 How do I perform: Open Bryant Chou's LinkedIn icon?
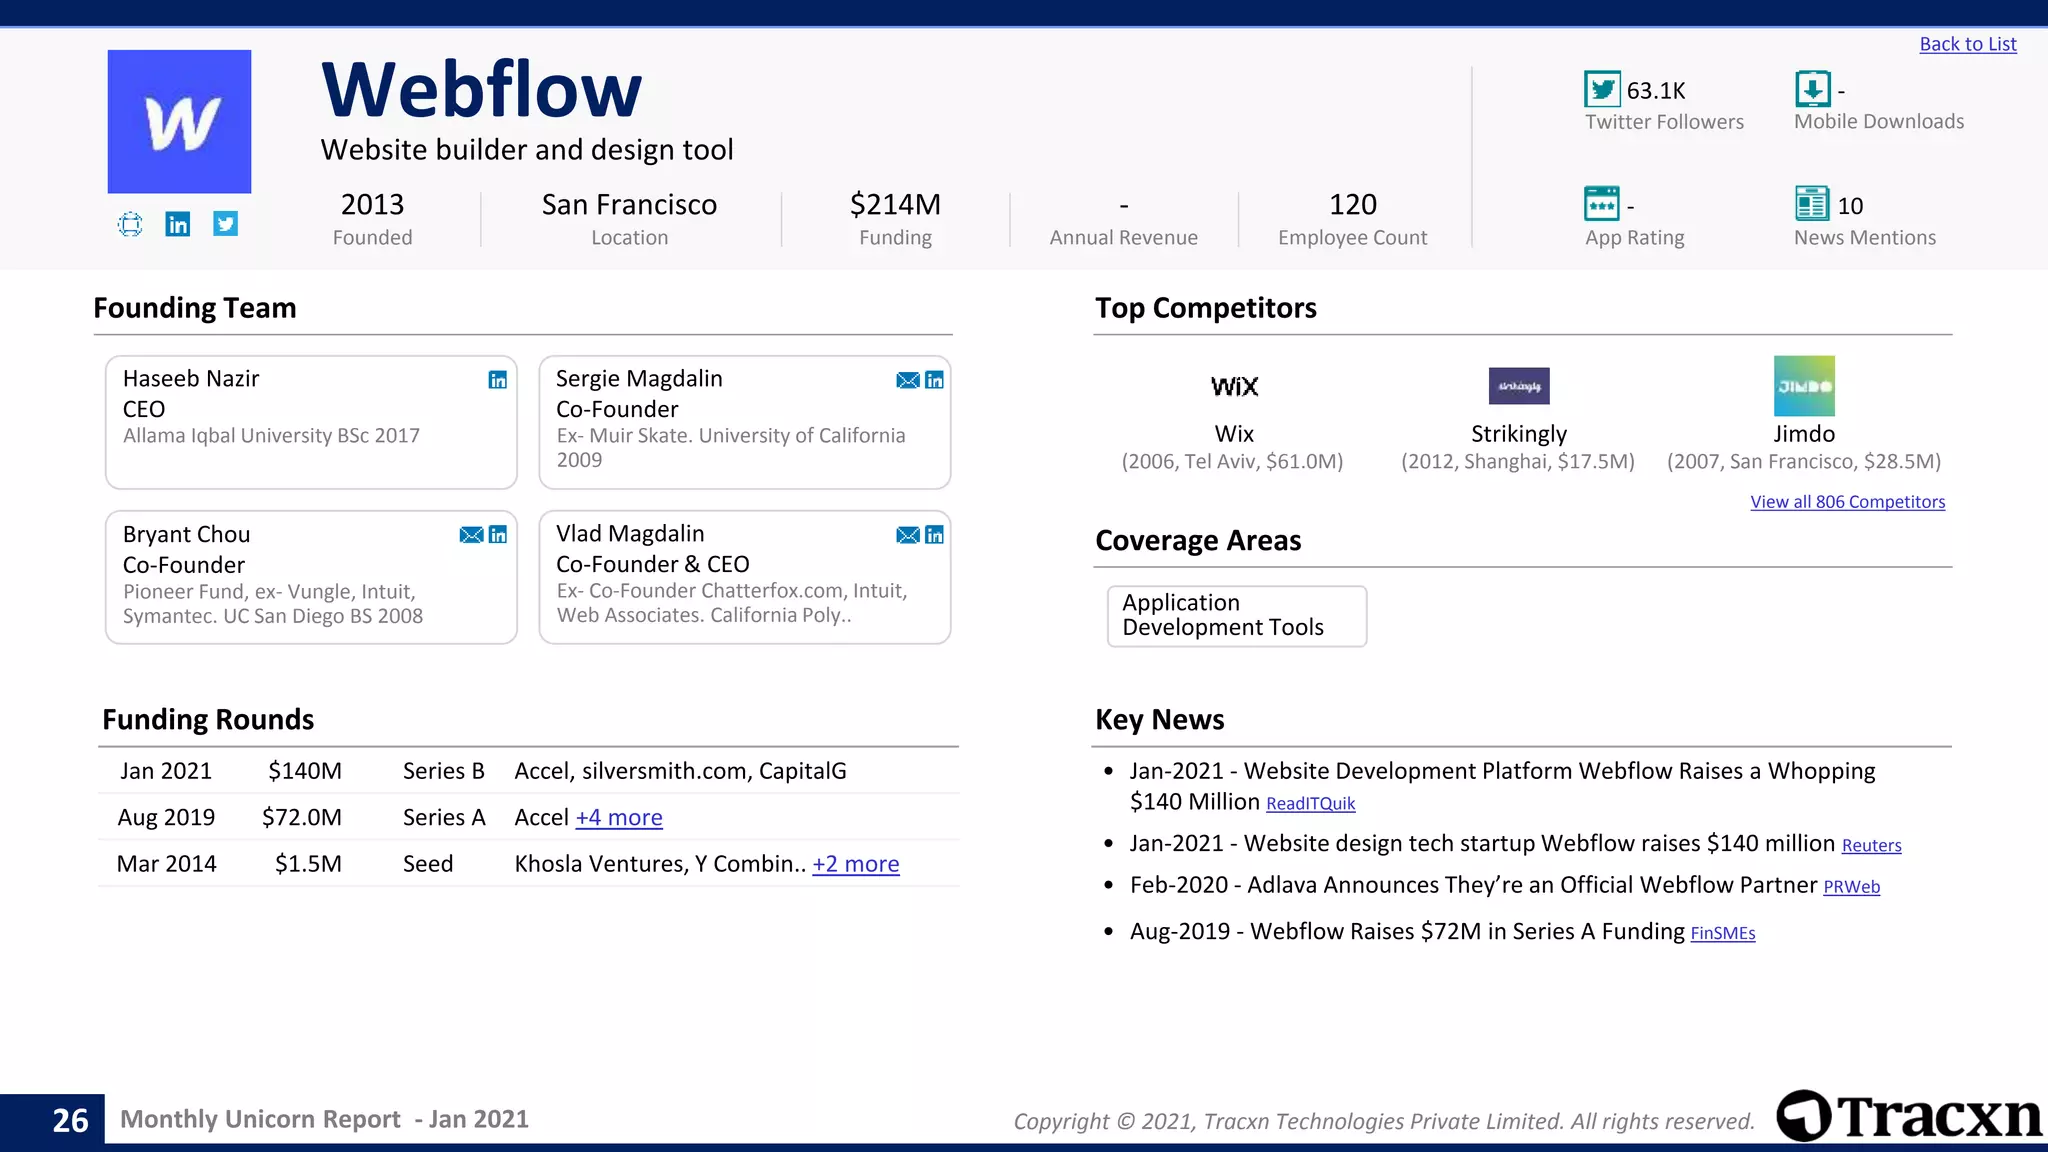tap(497, 535)
